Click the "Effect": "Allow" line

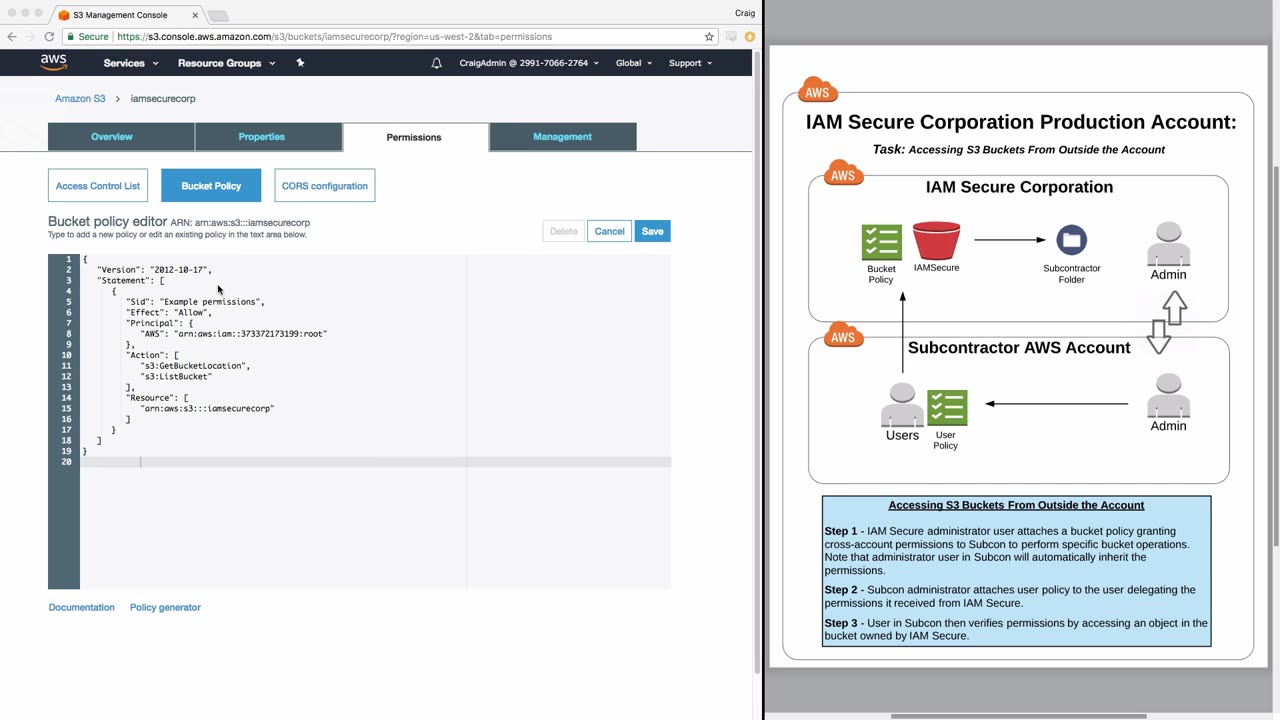[x=169, y=313]
